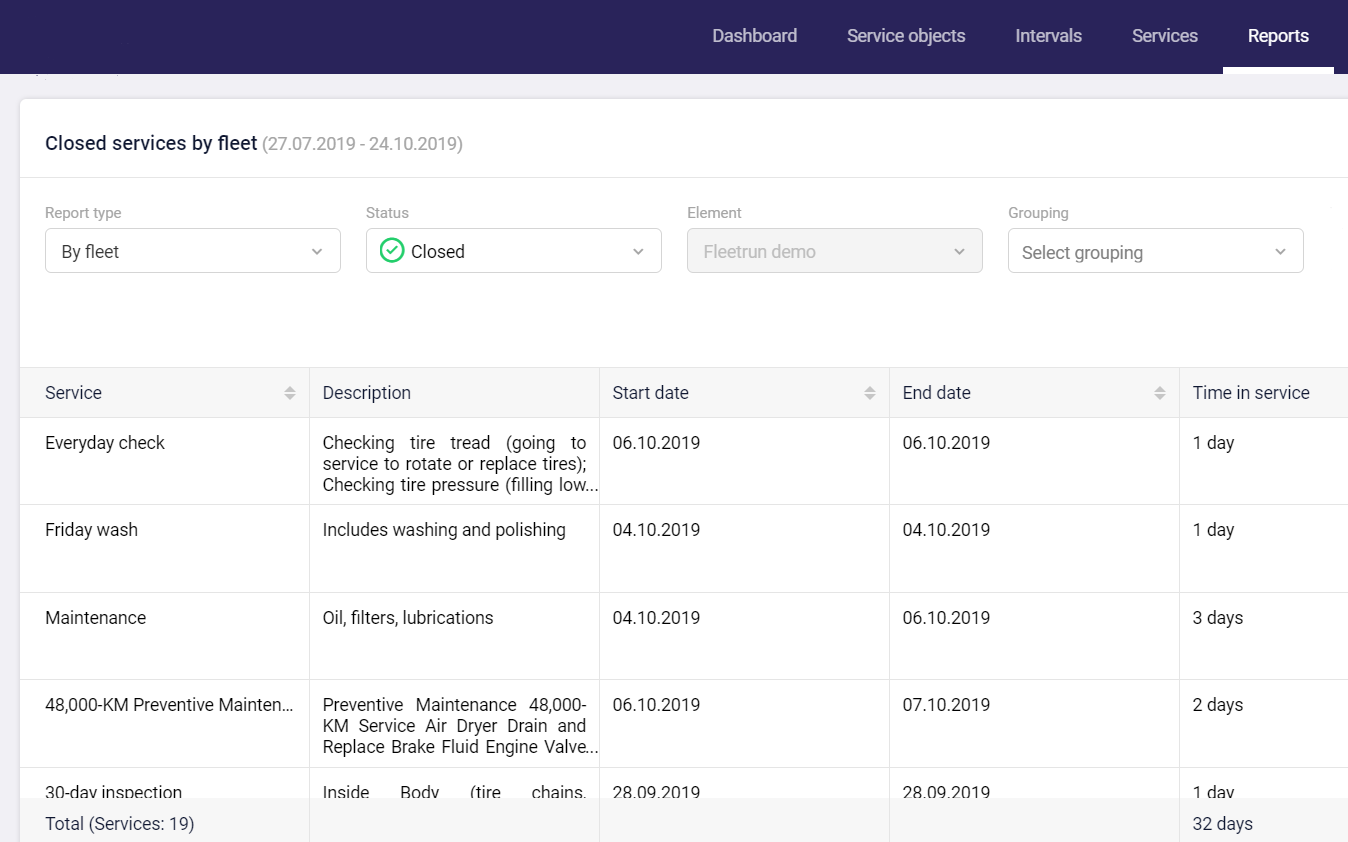Click the green Closed status checkmark icon
This screenshot has width=1348, height=842.
392,251
